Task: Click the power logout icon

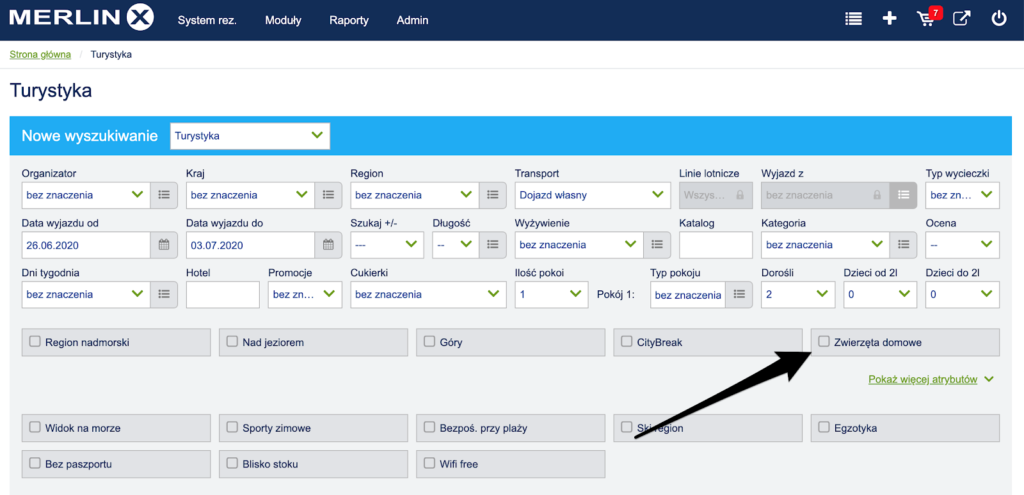Action: (998, 19)
